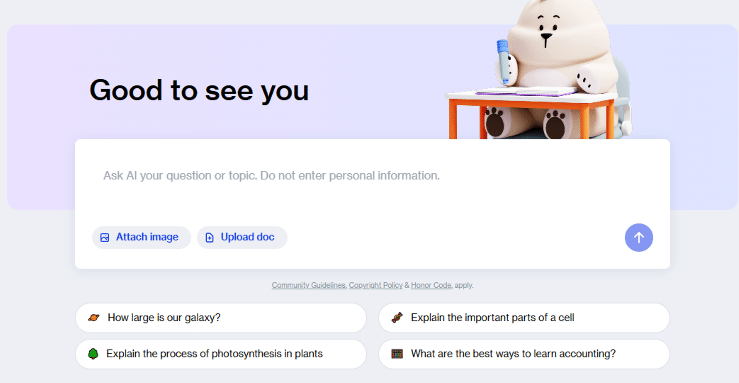Click the document icon in Upload doc
This screenshot has height=383, width=739.
pos(210,237)
